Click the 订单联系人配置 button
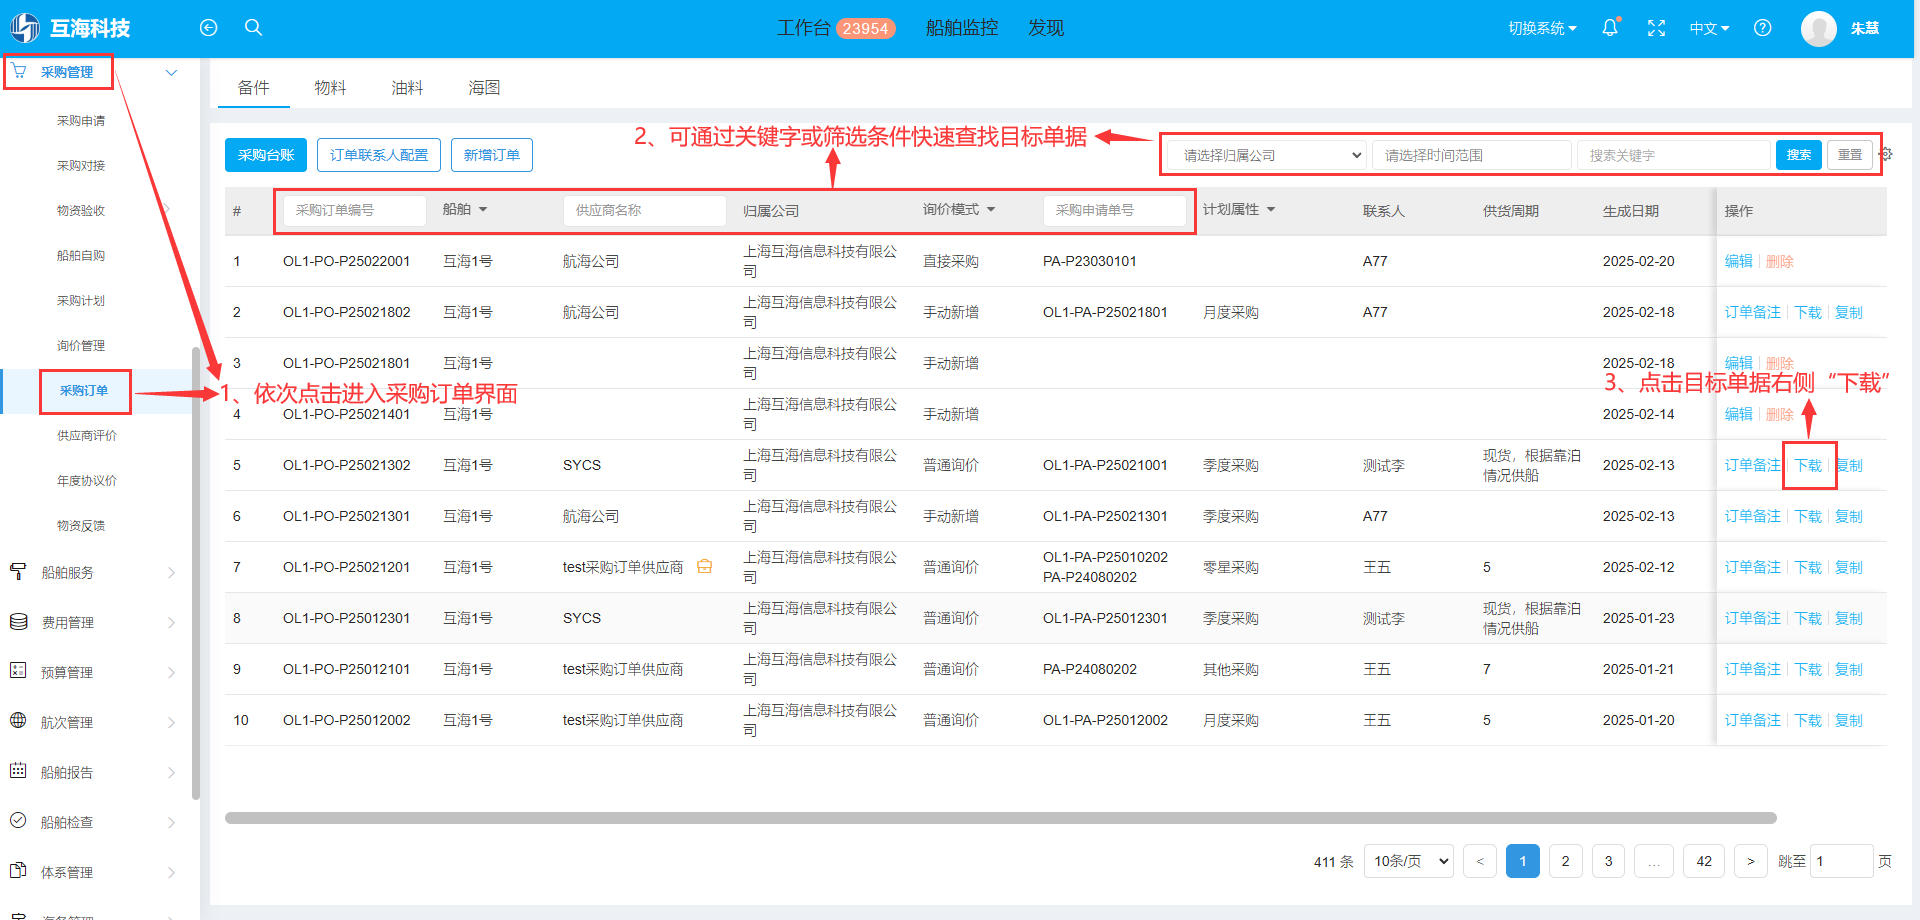This screenshot has width=1920, height=920. [379, 155]
